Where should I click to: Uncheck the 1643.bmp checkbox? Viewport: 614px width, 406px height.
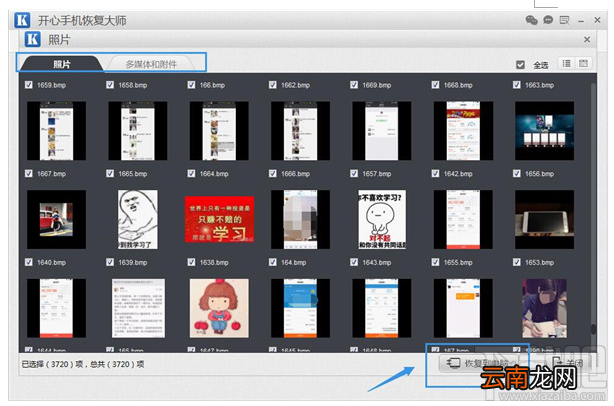[354, 262]
